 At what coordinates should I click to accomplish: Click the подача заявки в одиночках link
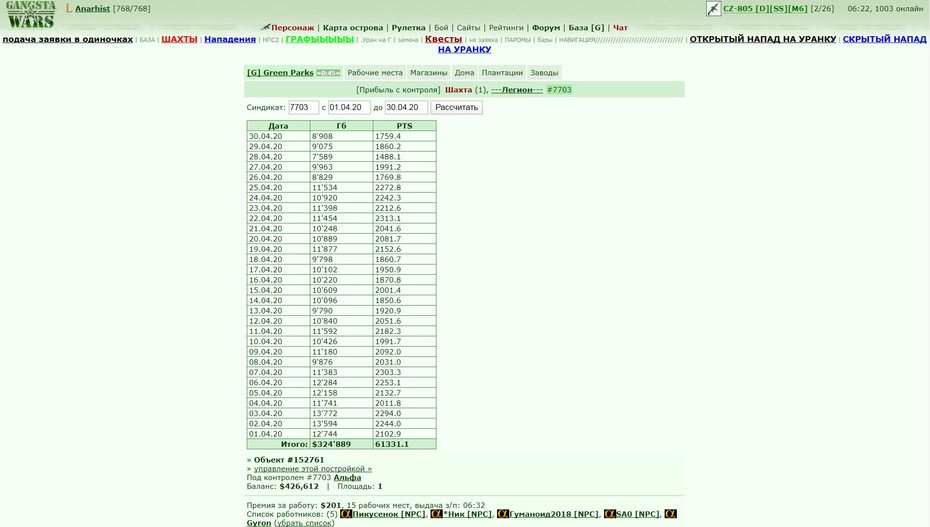coord(68,39)
